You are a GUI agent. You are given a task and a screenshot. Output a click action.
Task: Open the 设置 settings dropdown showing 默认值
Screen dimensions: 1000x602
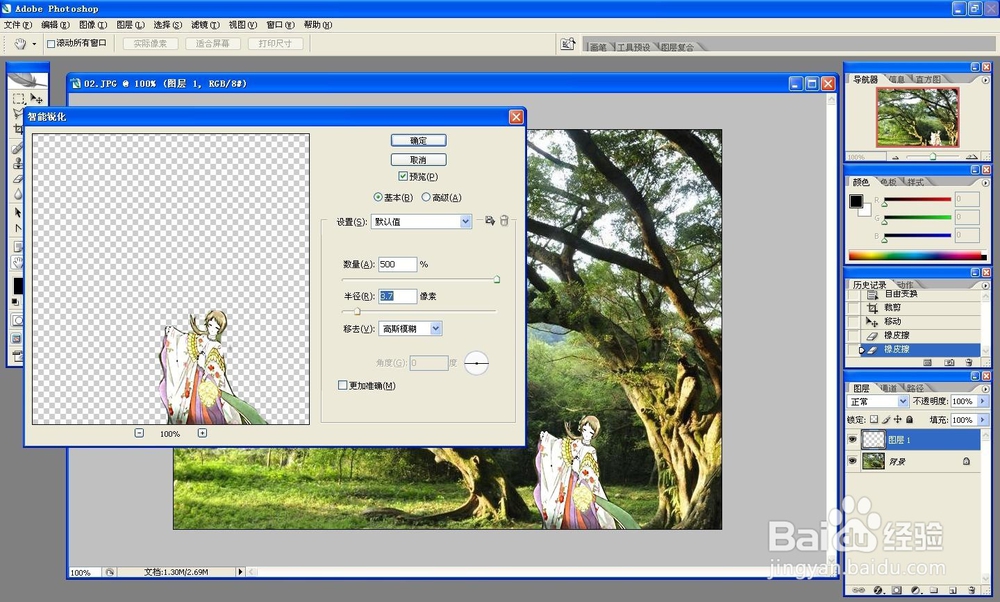(x=420, y=221)
